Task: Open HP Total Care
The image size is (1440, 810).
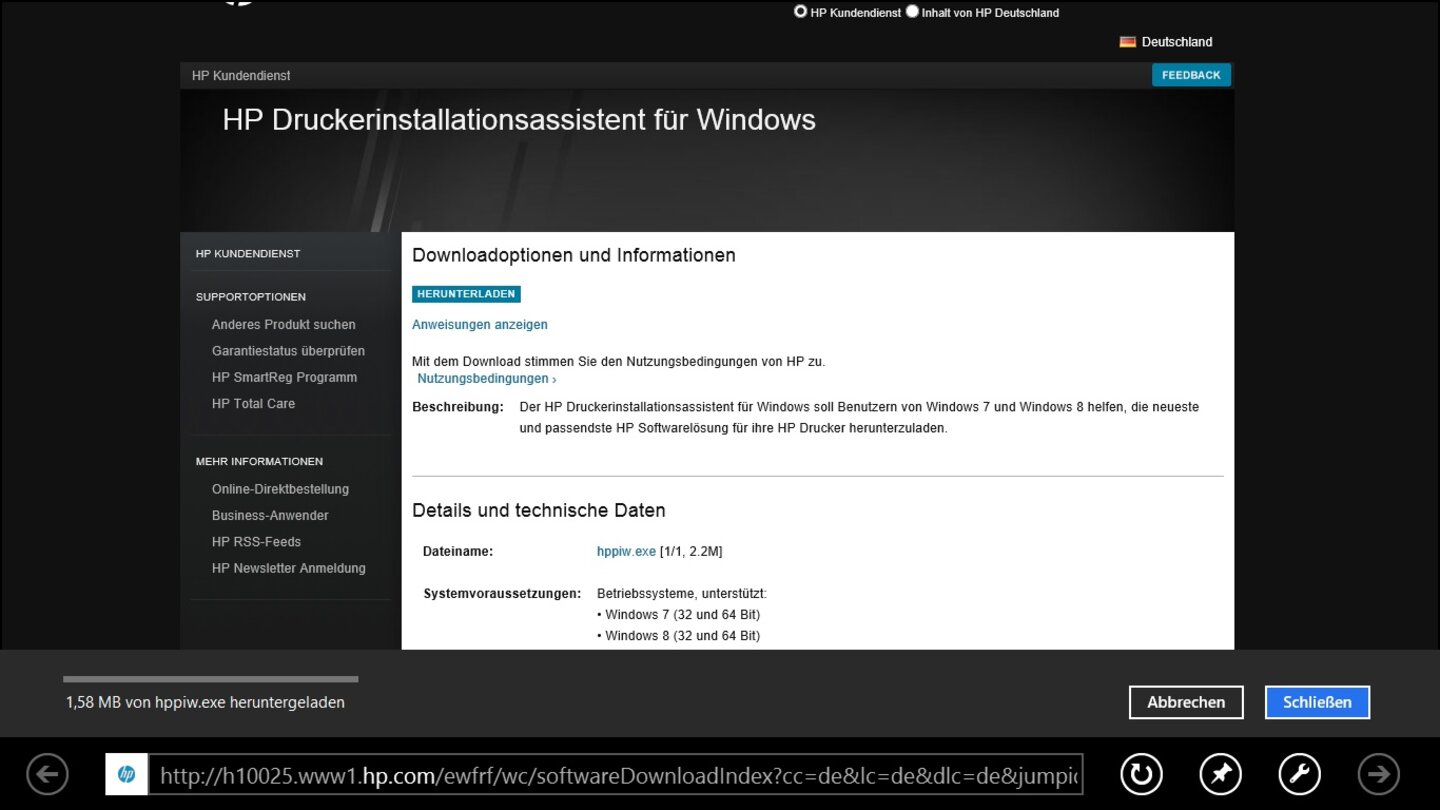Action: [253, 404]
